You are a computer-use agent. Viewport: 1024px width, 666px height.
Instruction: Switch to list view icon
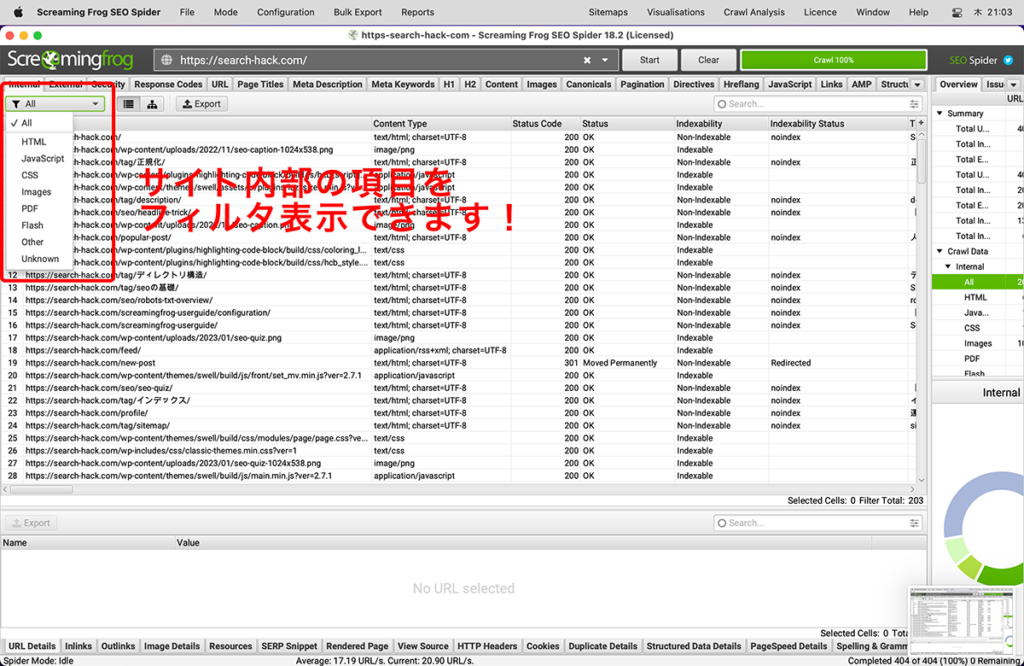pyautogui.click(x=129, y=104)
